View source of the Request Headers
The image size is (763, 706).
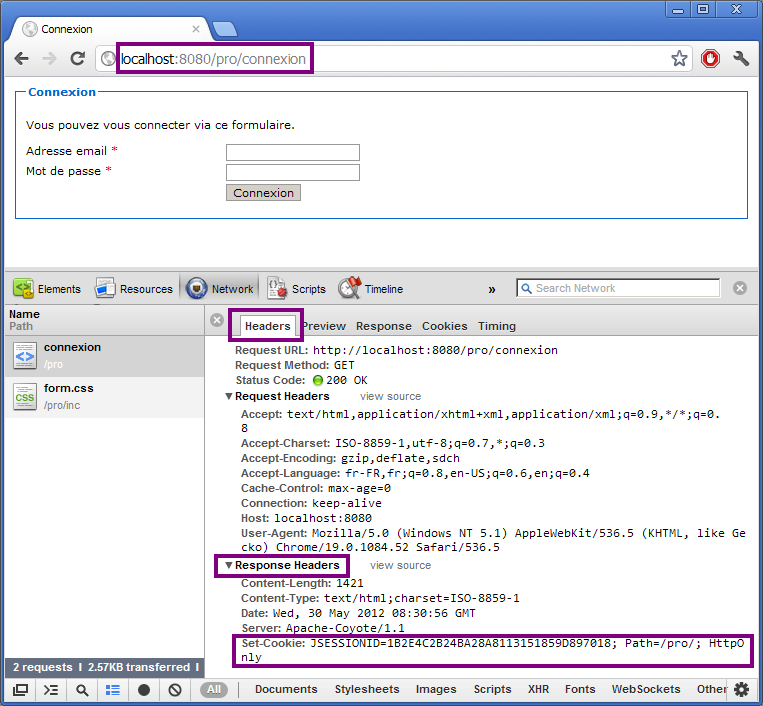(x=390, y=397)
